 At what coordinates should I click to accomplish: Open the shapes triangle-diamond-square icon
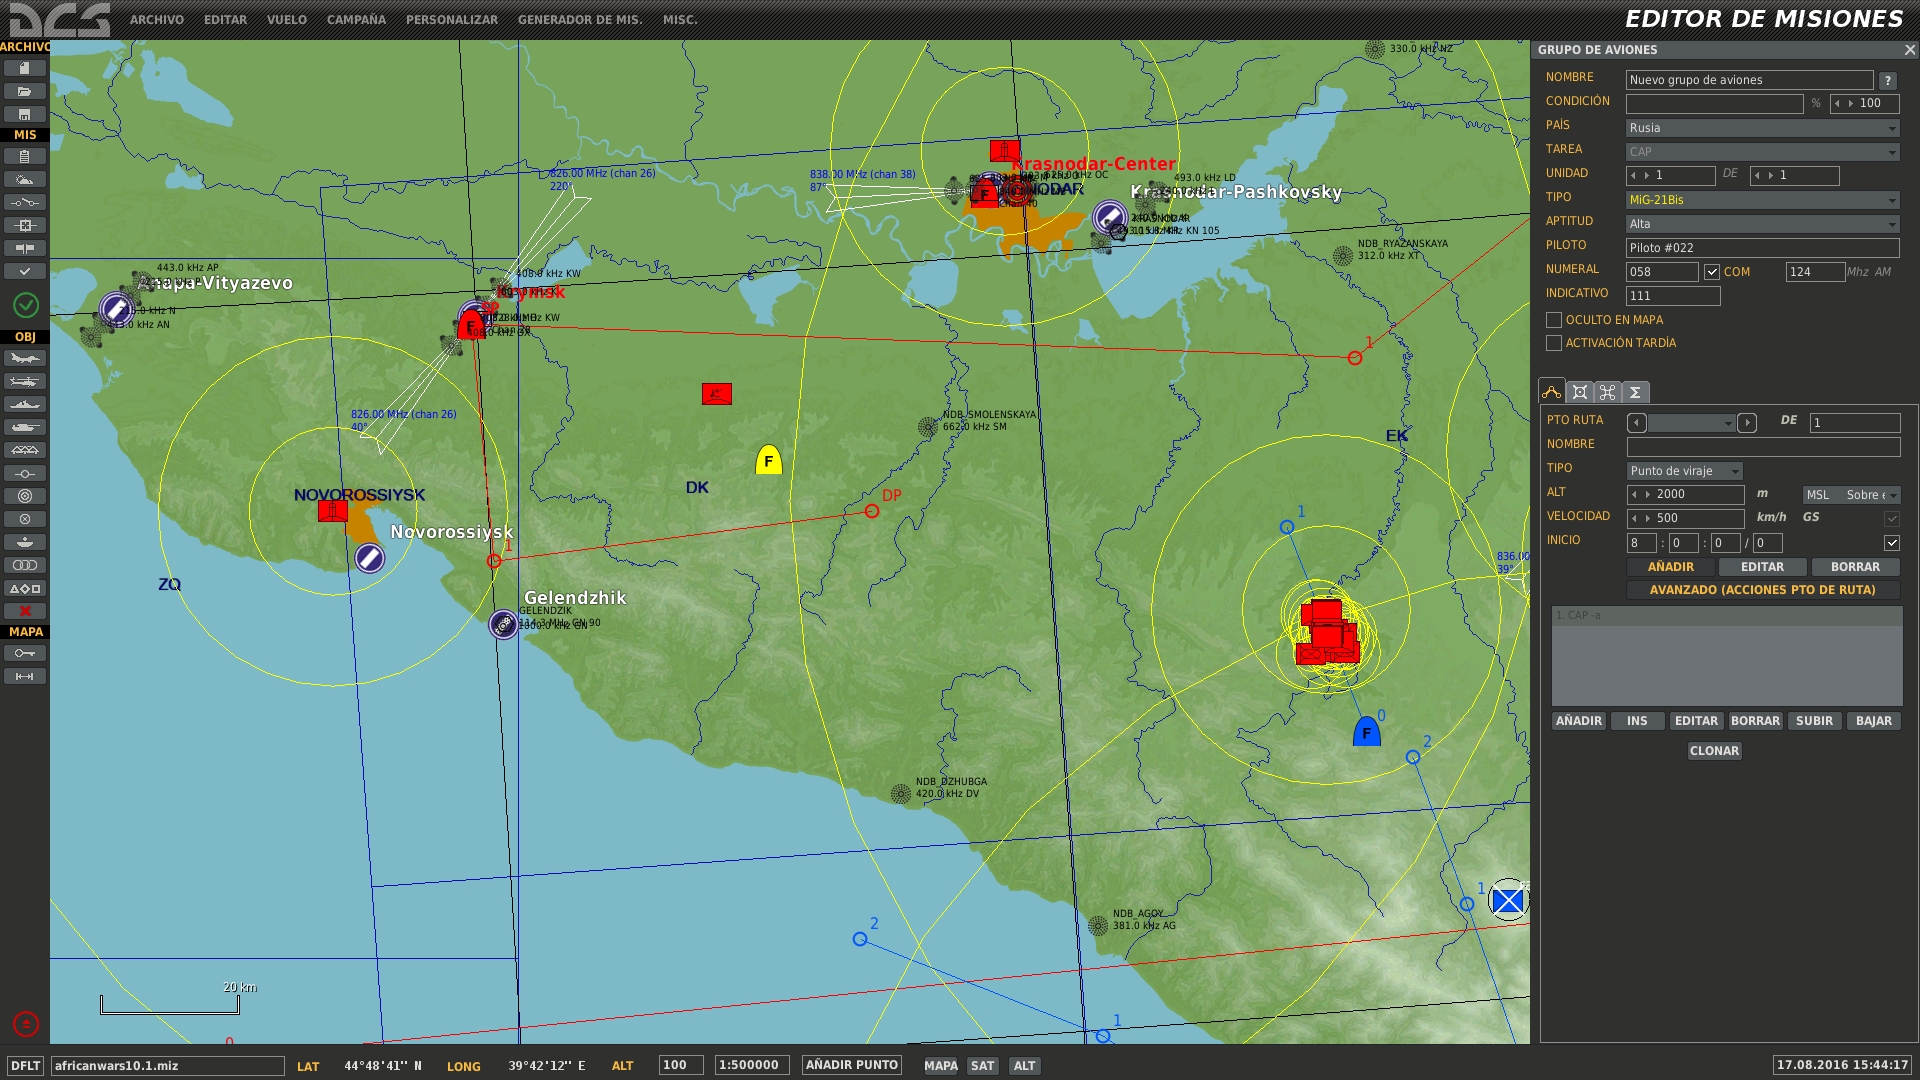tap(25, 589)
